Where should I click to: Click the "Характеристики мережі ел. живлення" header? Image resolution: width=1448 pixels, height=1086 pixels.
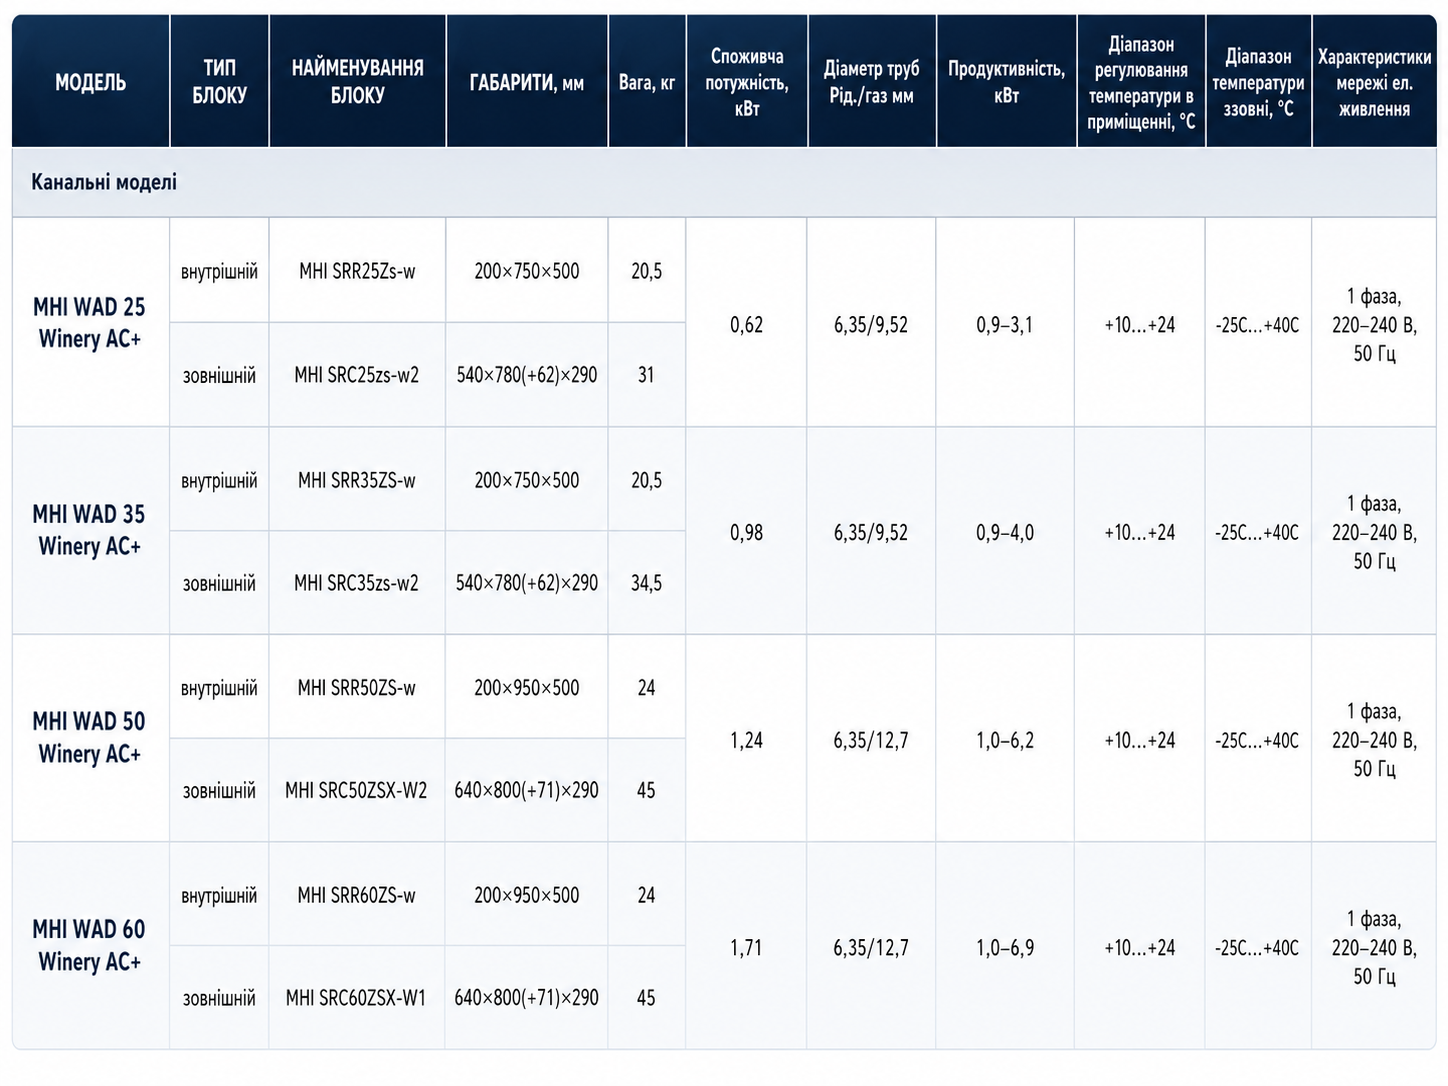click(x=1374, y=82)
